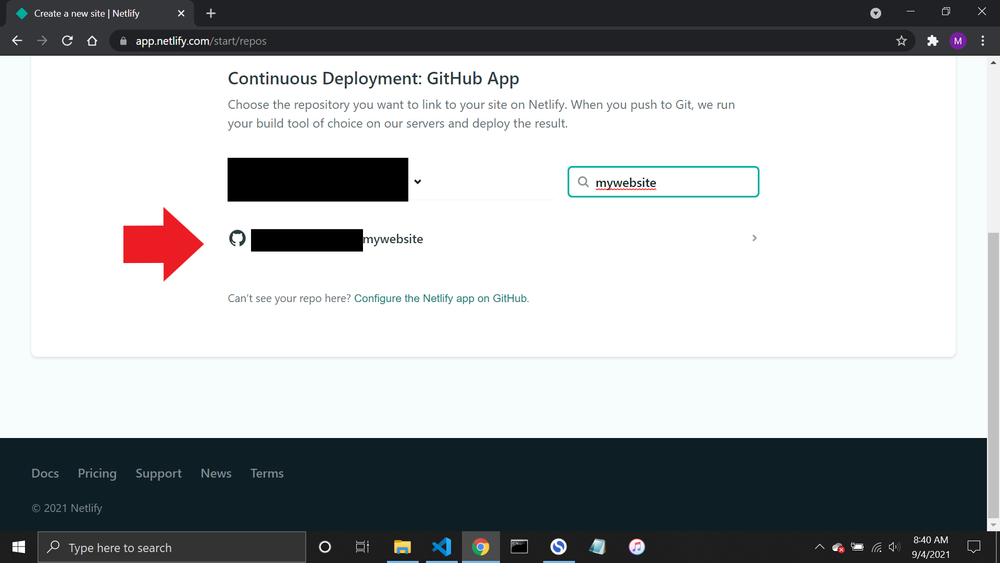This screenshot has width=1000, height=563.
Task: Open the Pricing footer link
Action: [x=97, y=473]
